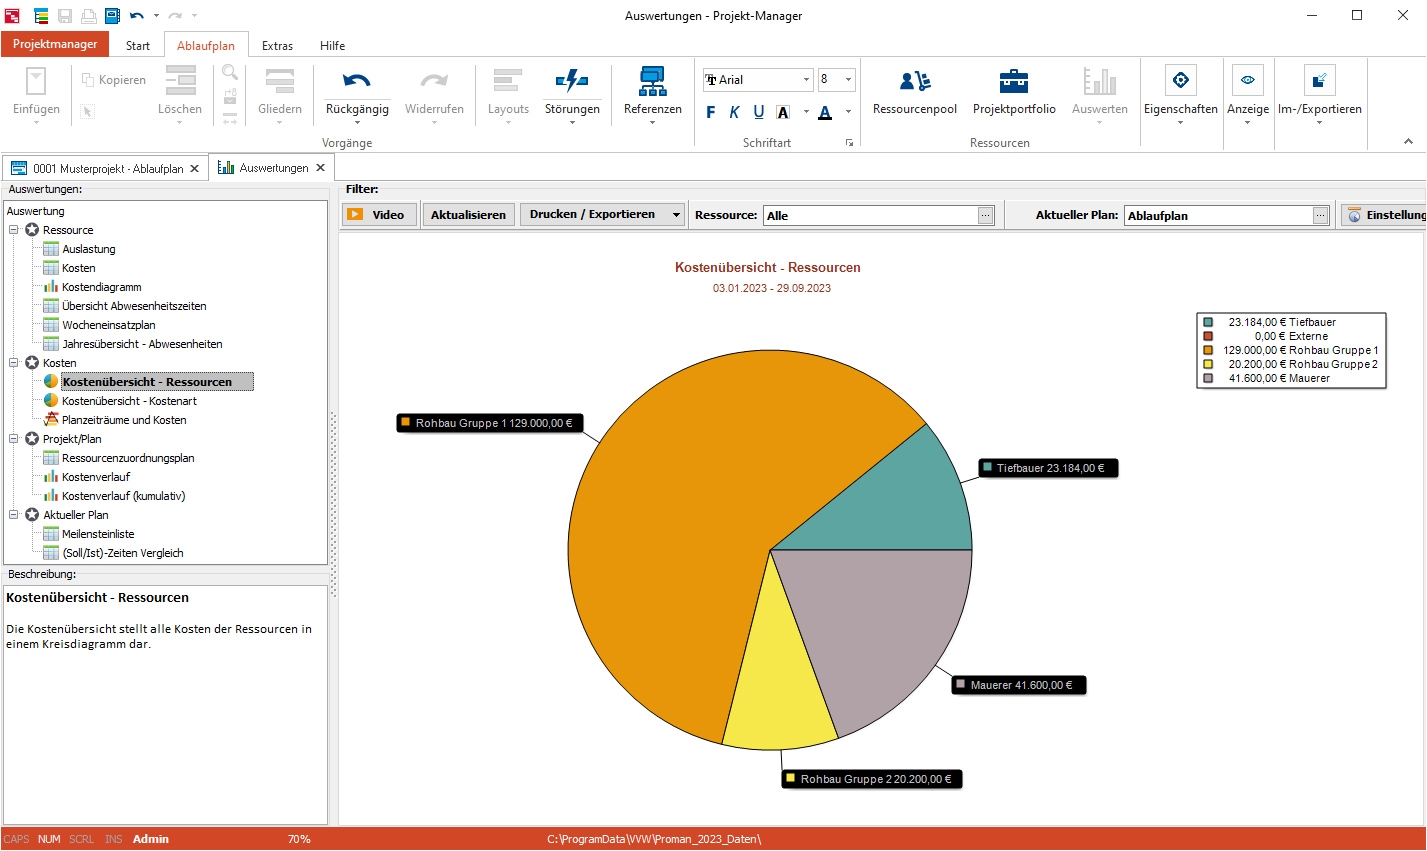Open the font size dropdown

(848, 80)
